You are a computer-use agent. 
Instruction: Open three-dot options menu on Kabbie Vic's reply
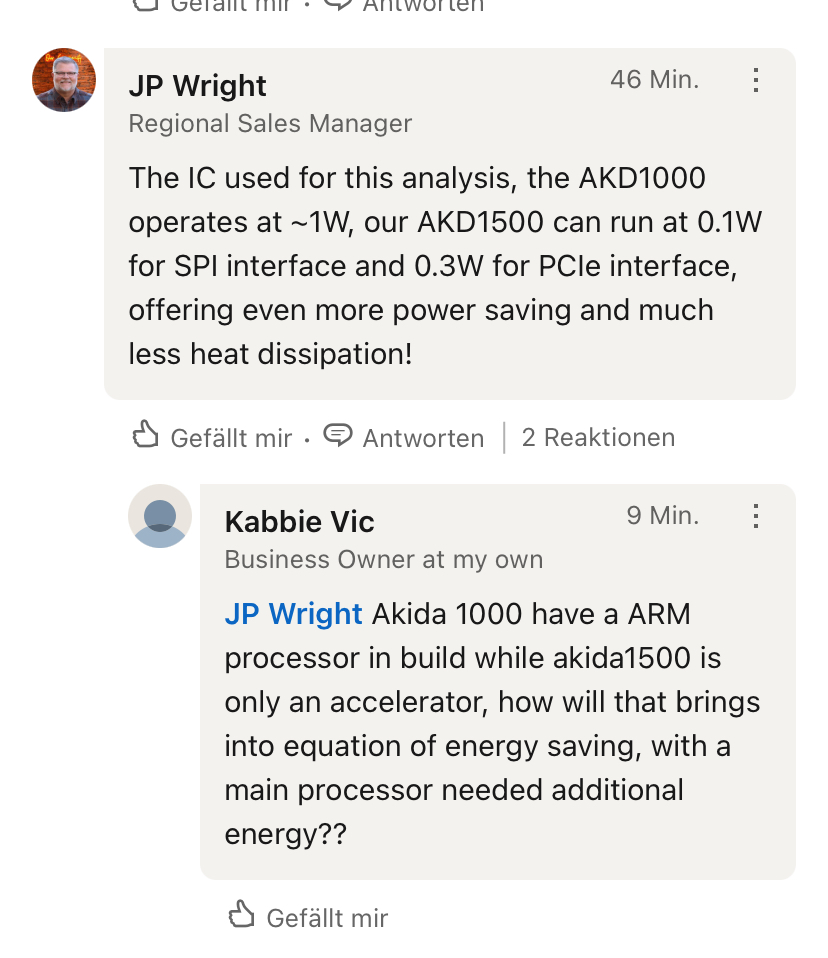[x=756, y=516]
